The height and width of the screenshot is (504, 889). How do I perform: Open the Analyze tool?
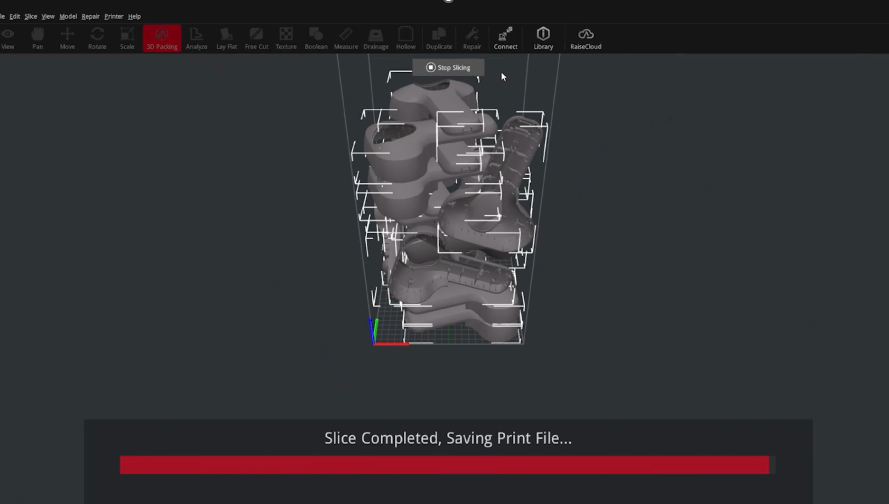[197, 39]
